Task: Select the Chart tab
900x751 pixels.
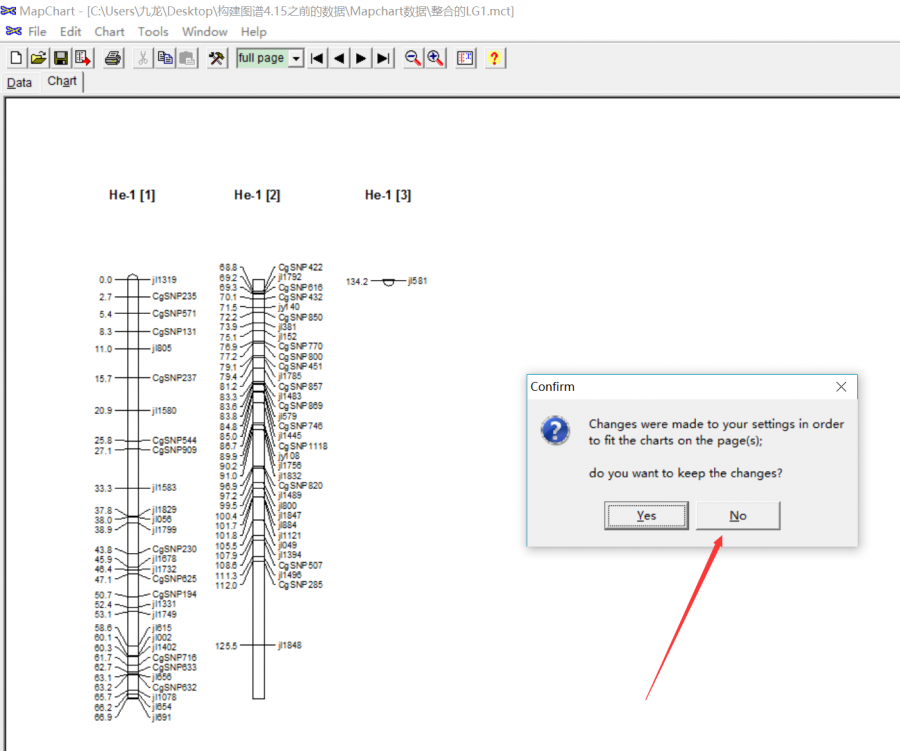Action: pyautogui.click(x=62, y=82)
